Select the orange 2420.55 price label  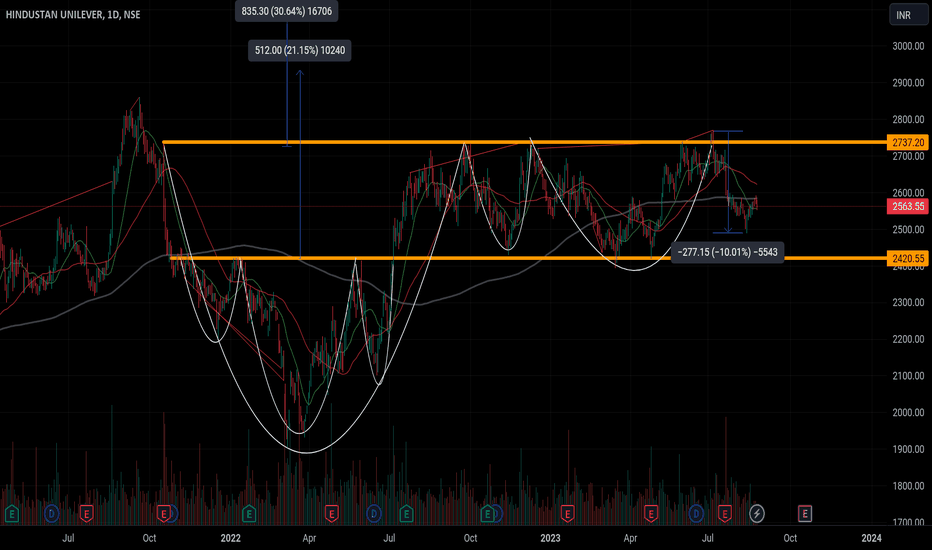(908, 258)
